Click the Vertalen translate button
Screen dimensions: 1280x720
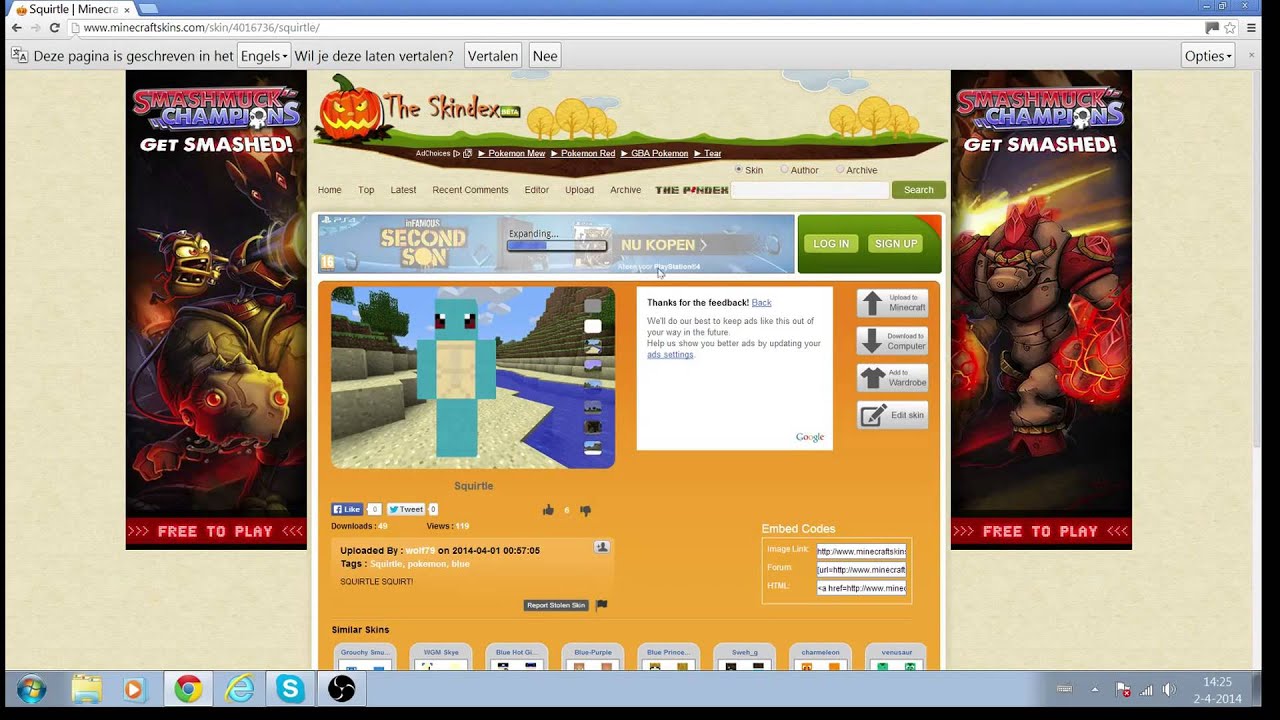pyautogui.click(x=493, y=56)
